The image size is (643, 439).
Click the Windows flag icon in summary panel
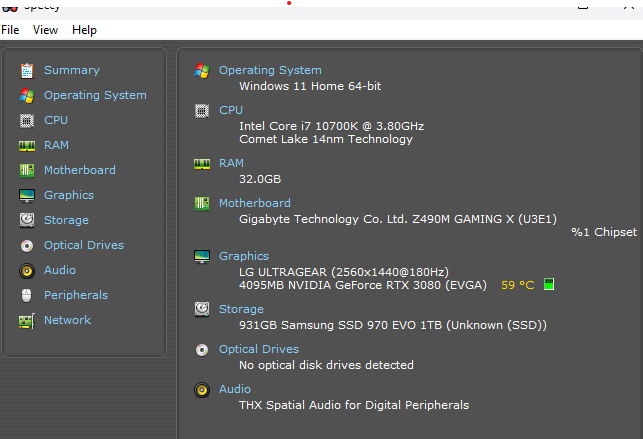point(202,71)
